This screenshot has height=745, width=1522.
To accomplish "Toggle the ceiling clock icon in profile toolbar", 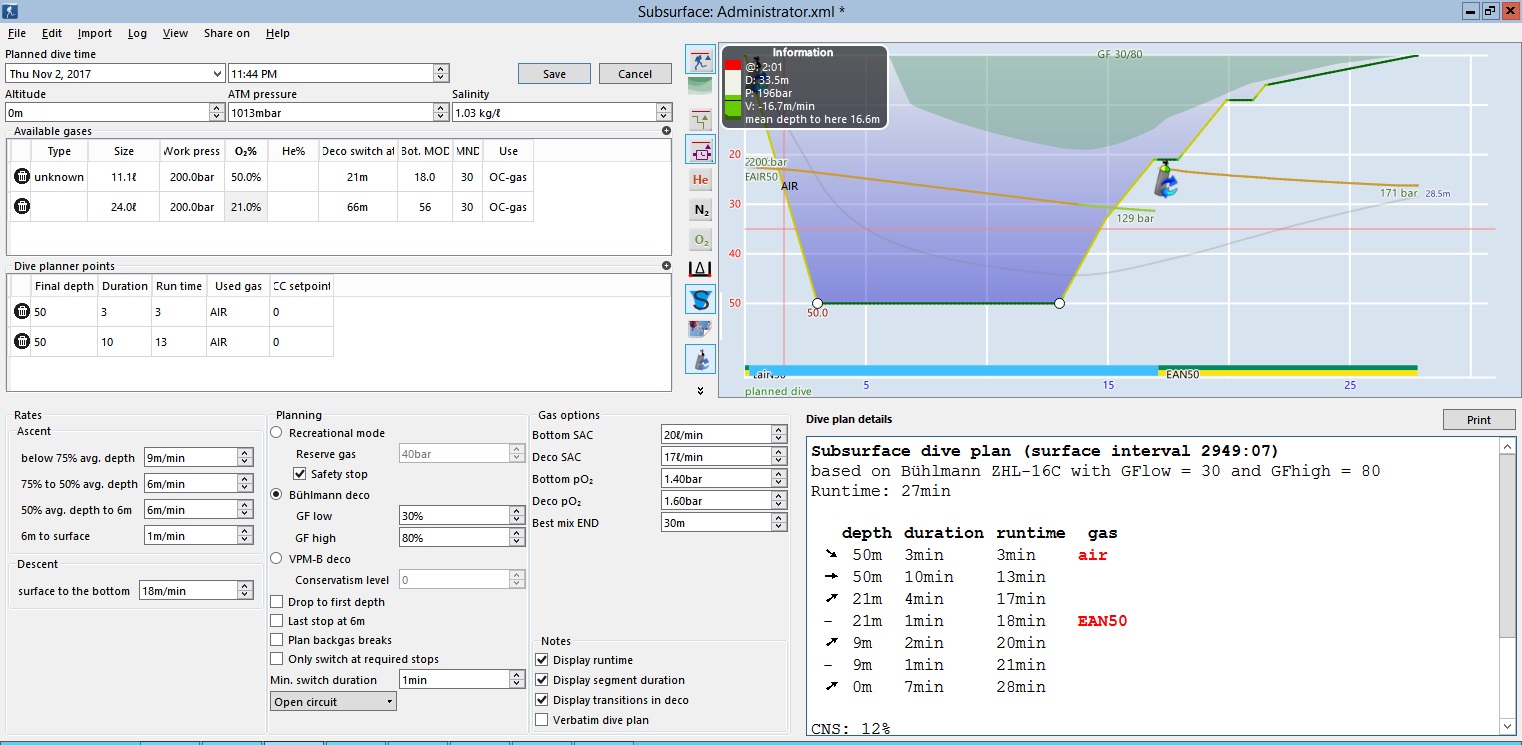I will point(700,150).
